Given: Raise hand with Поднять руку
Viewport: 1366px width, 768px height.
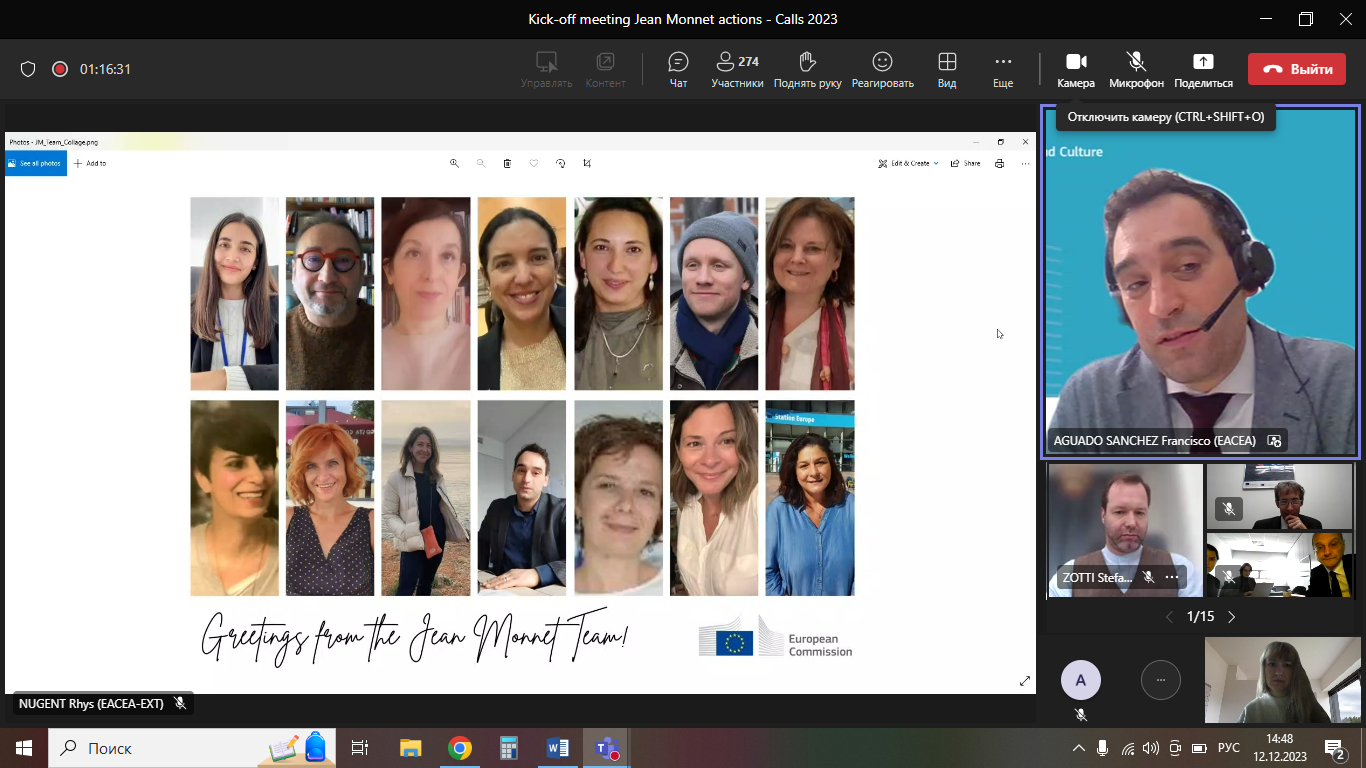Looking at the screenshot, I should coord(807,69).
